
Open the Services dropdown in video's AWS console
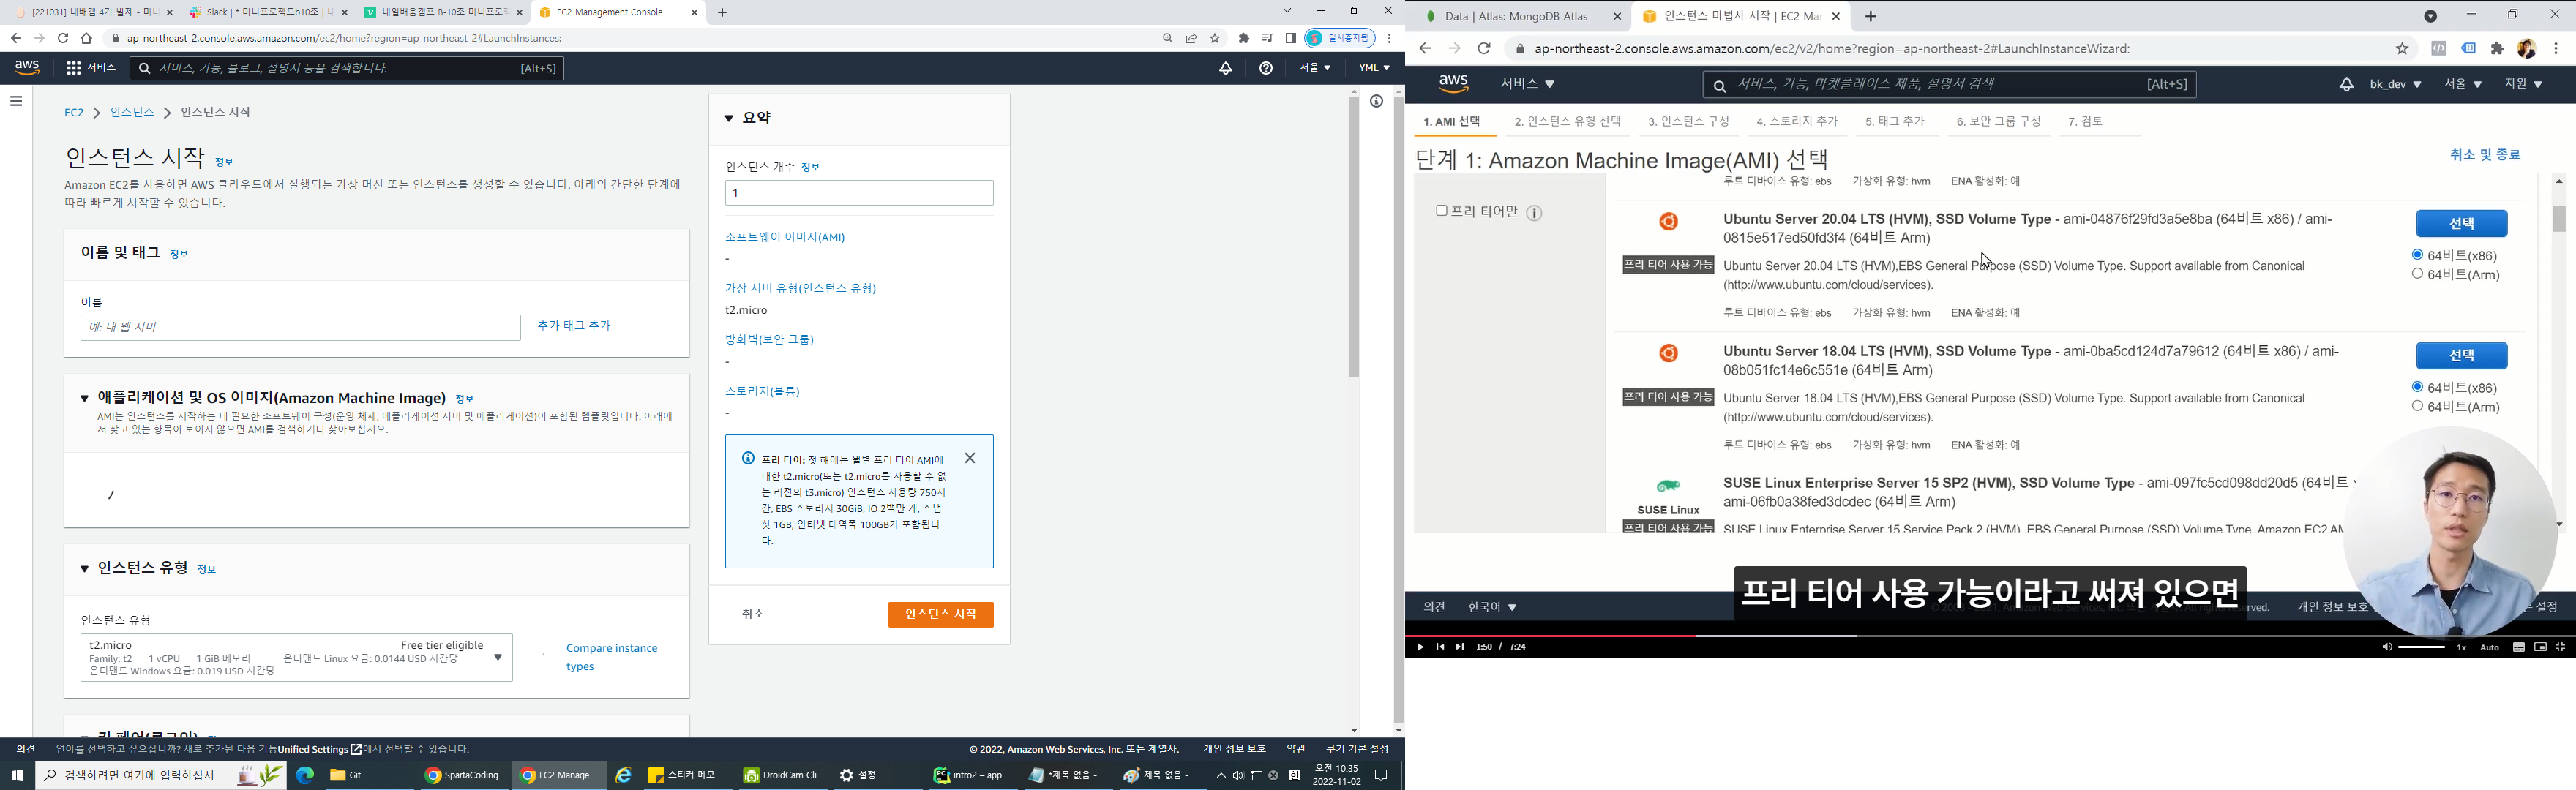click(1527, 84)
